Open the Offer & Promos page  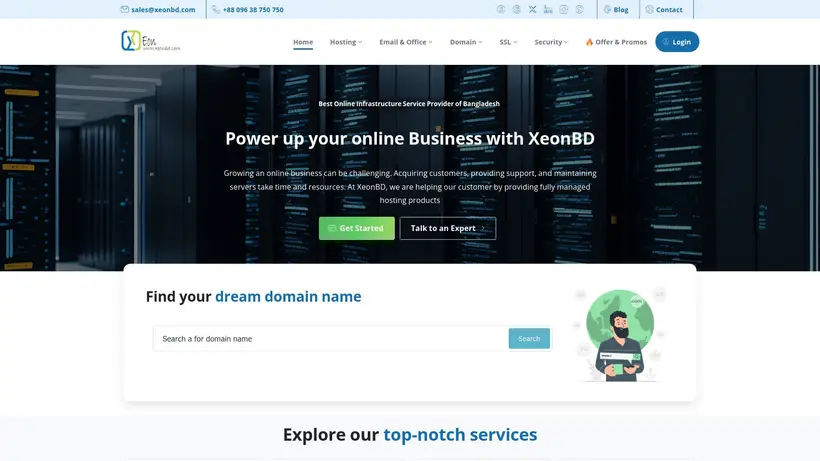tap(616, 42)
